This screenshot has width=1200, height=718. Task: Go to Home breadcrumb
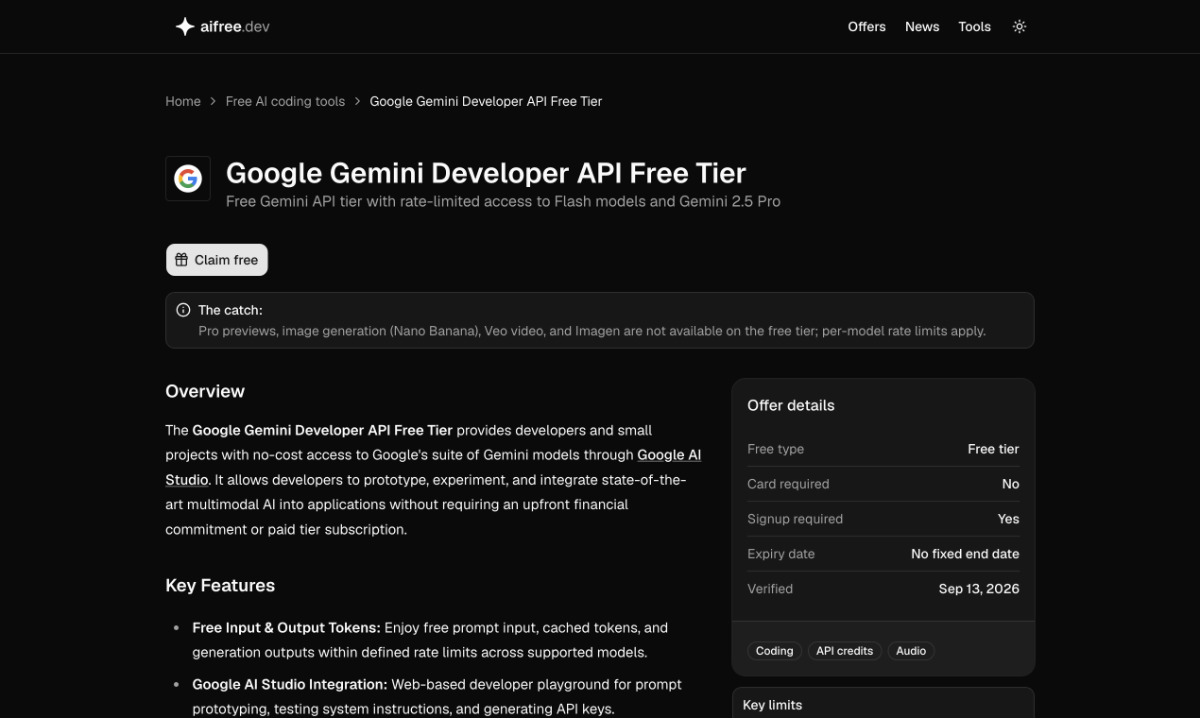tap(183, 101)
